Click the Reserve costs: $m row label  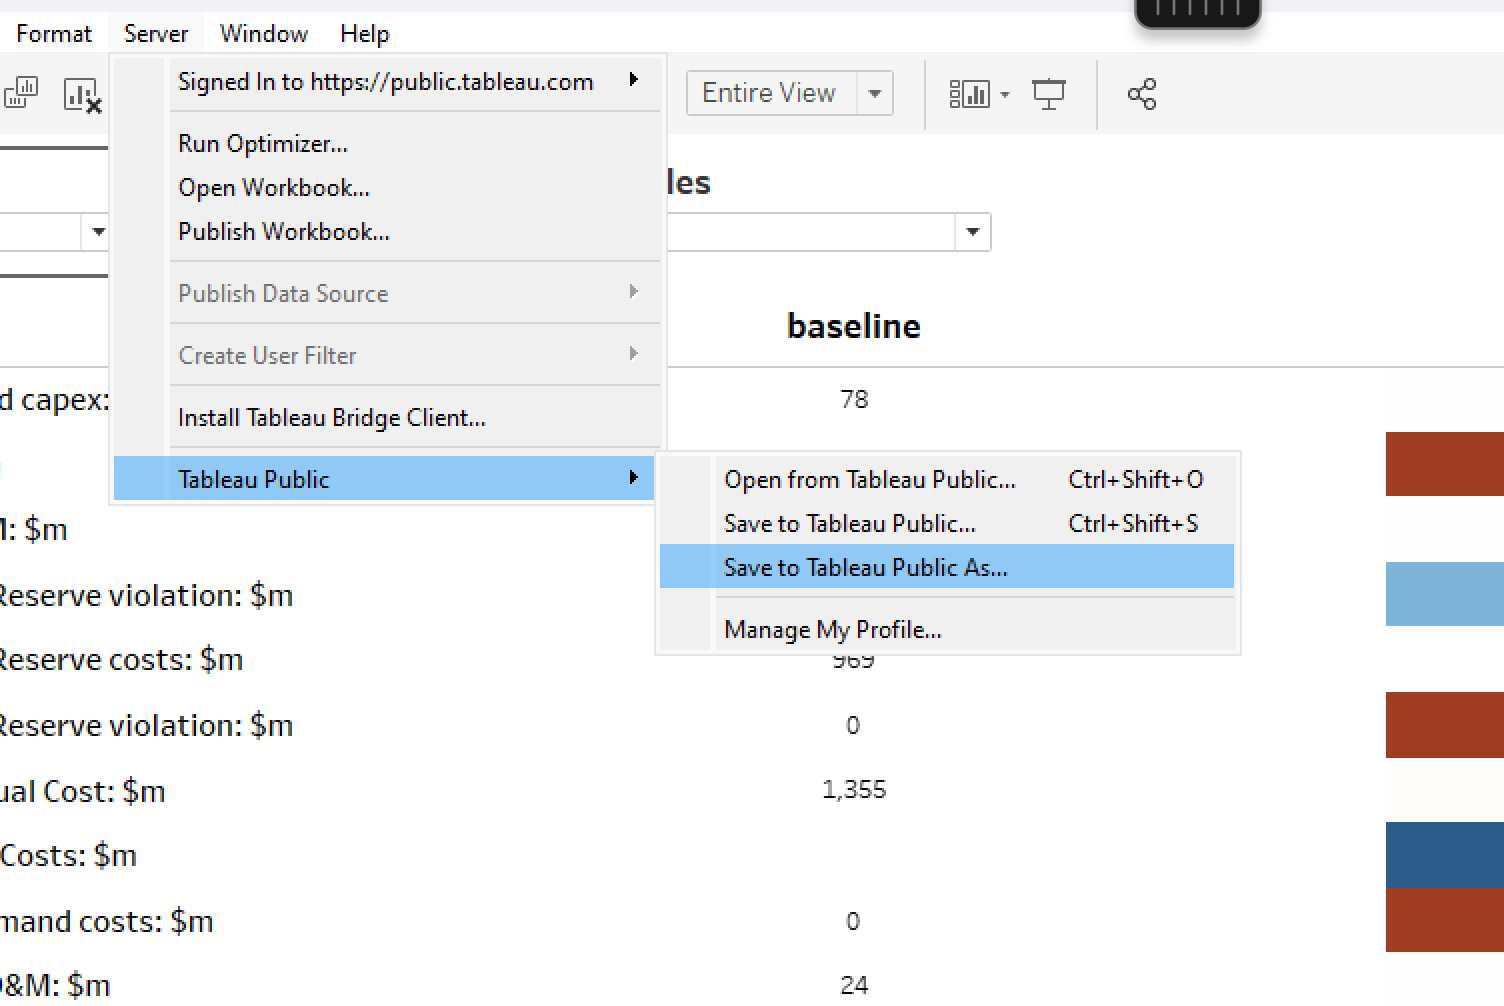click(x=120, y=660)
